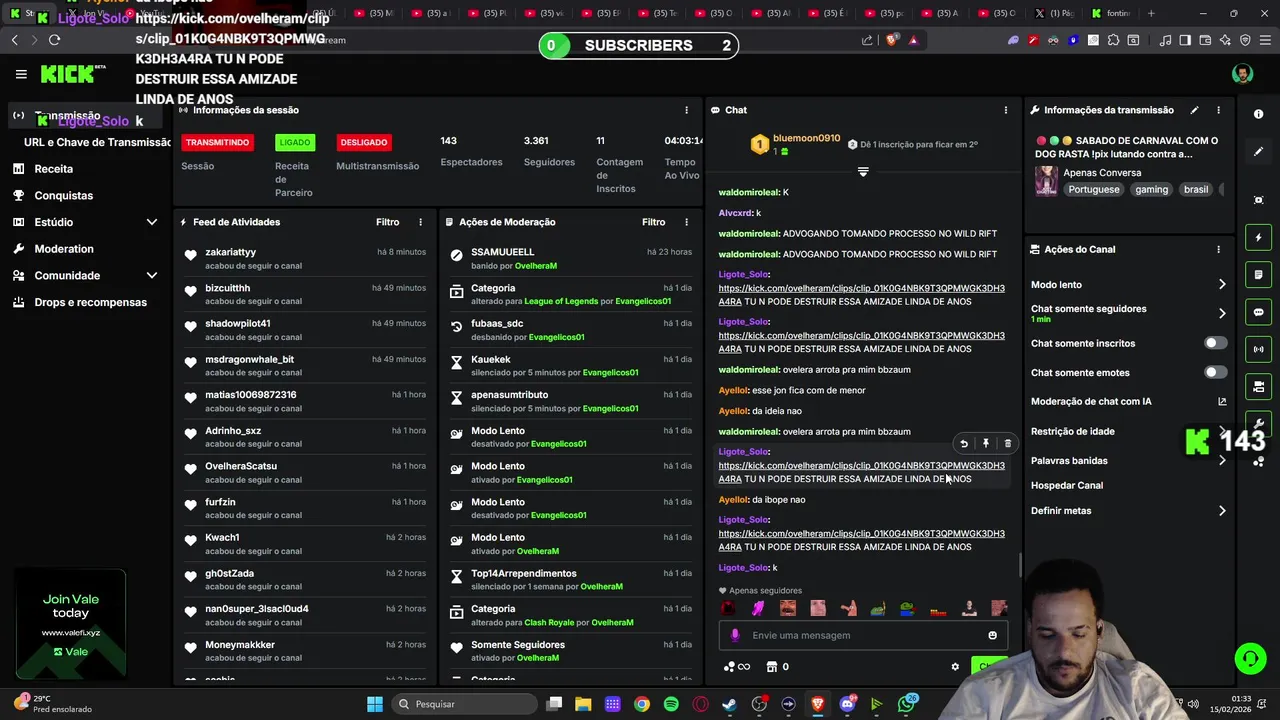This screenshot has height=720, width=1280.
Task: Go to Moderation in sidebar
Action: point(64,249)
